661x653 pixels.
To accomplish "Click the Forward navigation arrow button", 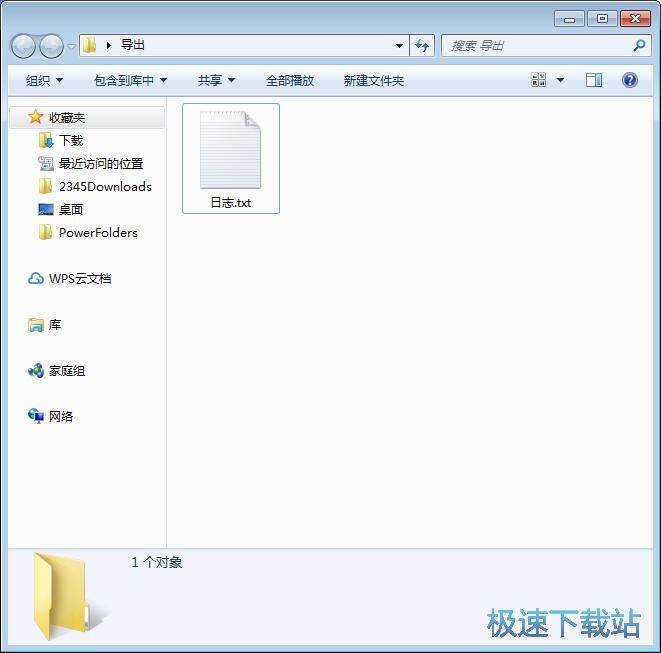I will (51, 46).
